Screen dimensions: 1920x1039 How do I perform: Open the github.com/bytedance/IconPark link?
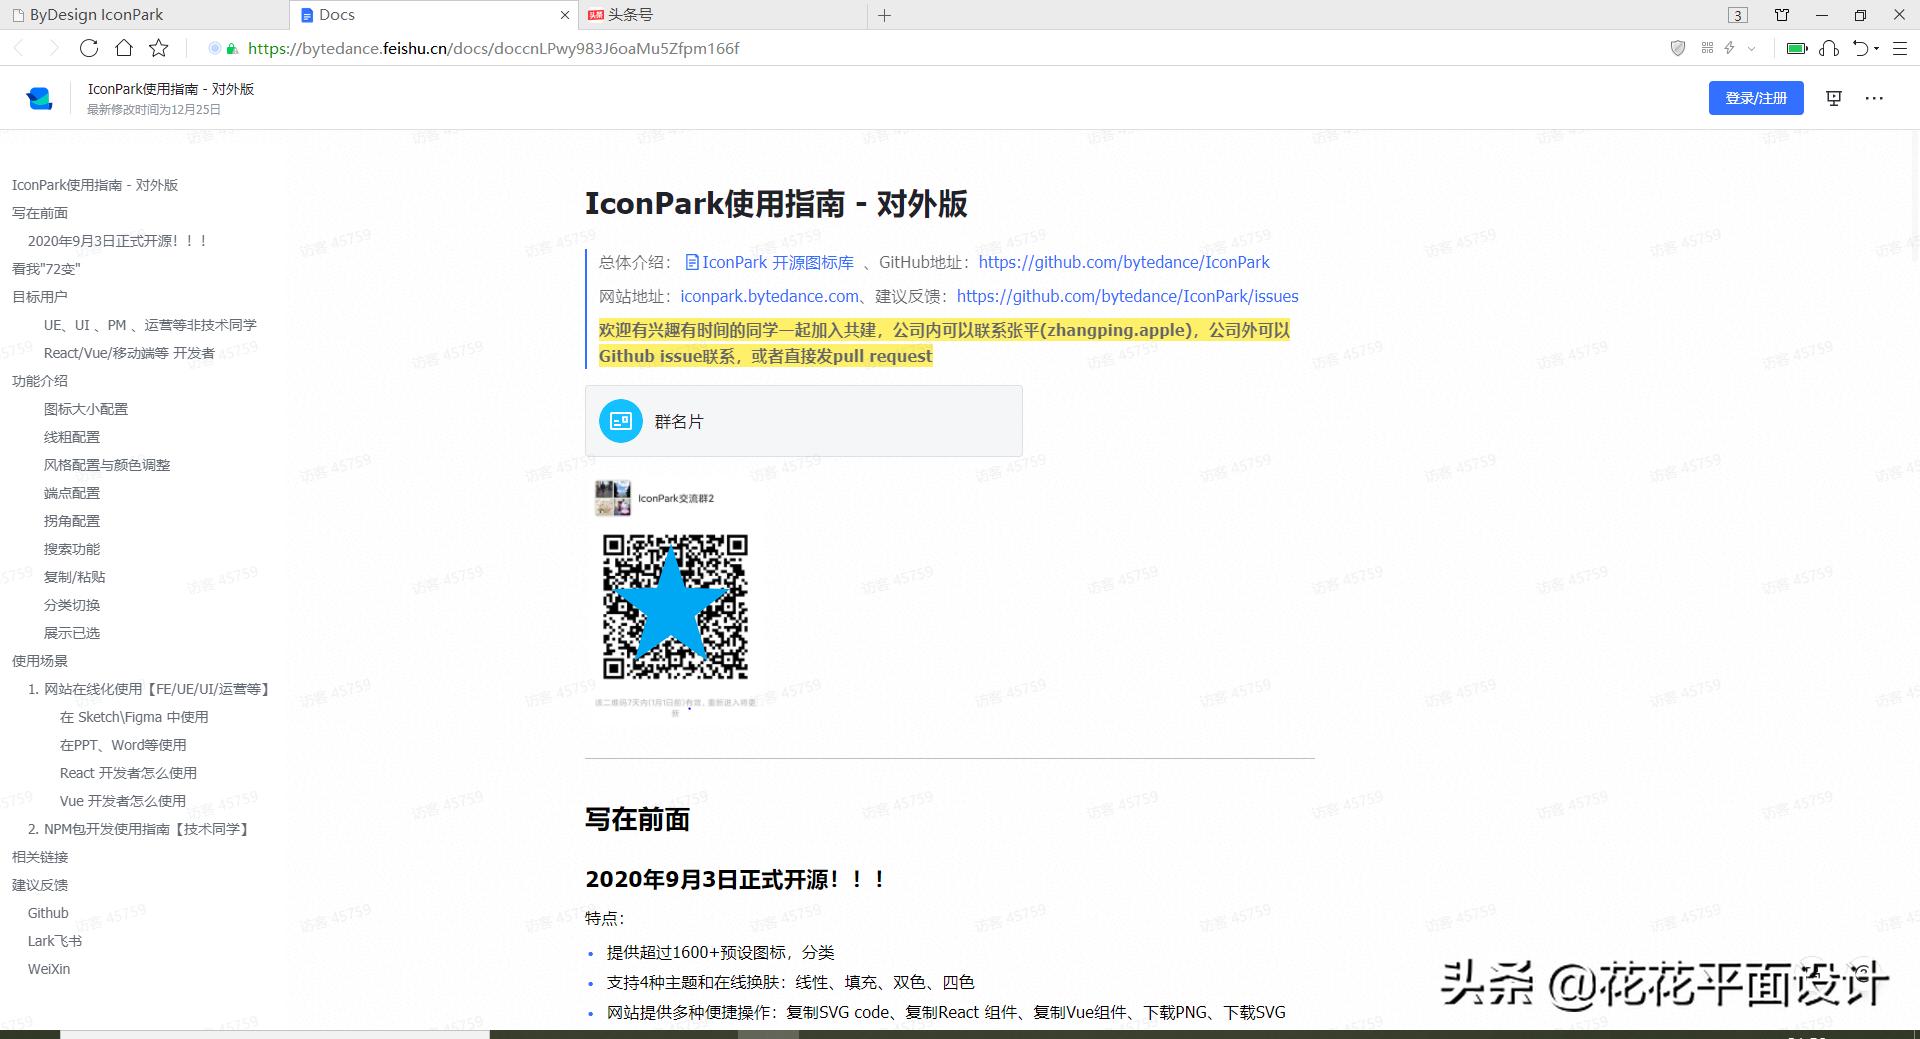pos(1123,262)
